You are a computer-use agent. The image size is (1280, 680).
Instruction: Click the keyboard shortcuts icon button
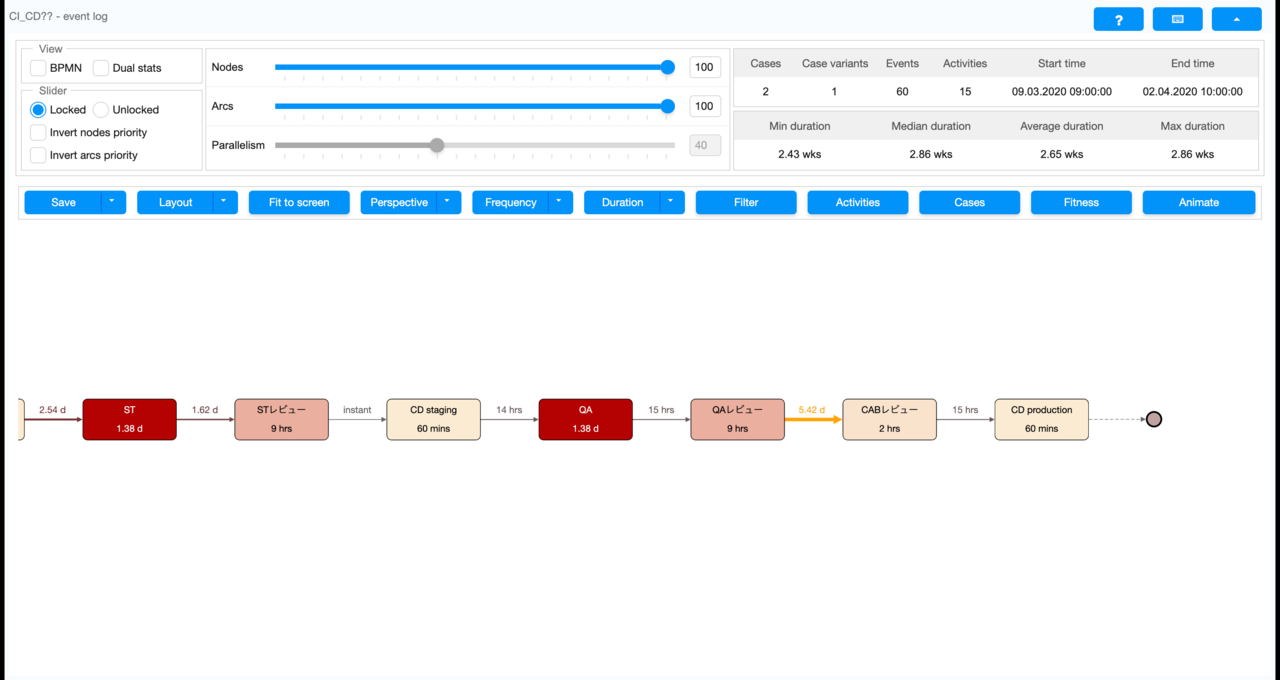[x=1177, y=20]
